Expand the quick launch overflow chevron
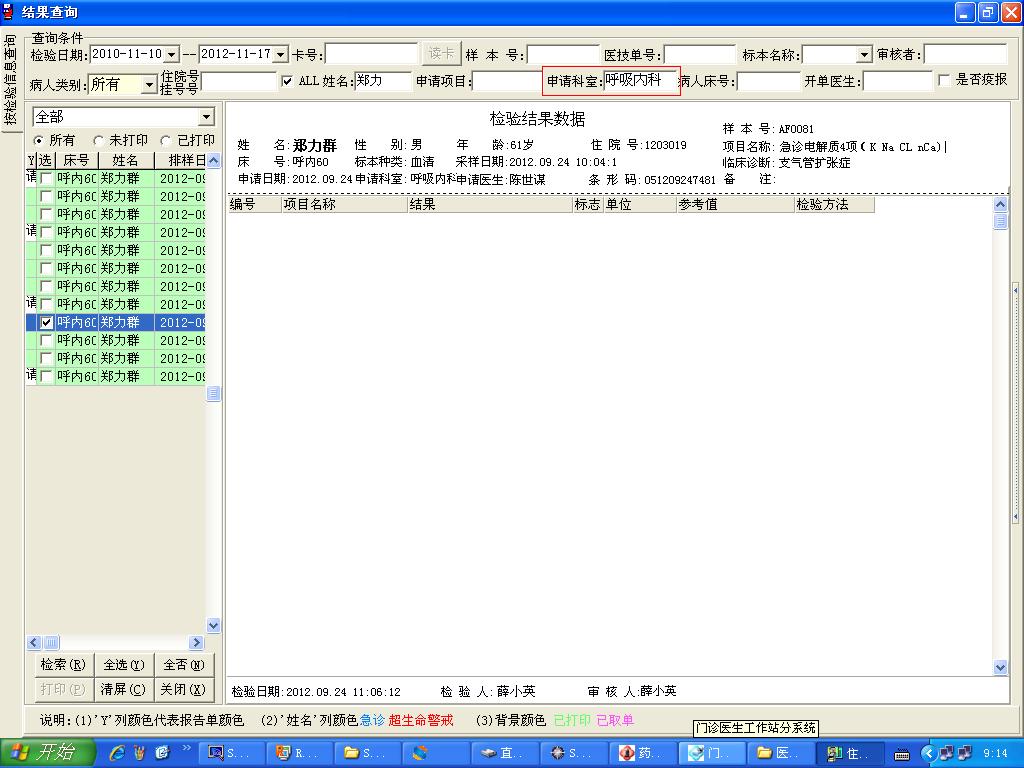Viewport: 1024px width, 768px height. point(187,748)
